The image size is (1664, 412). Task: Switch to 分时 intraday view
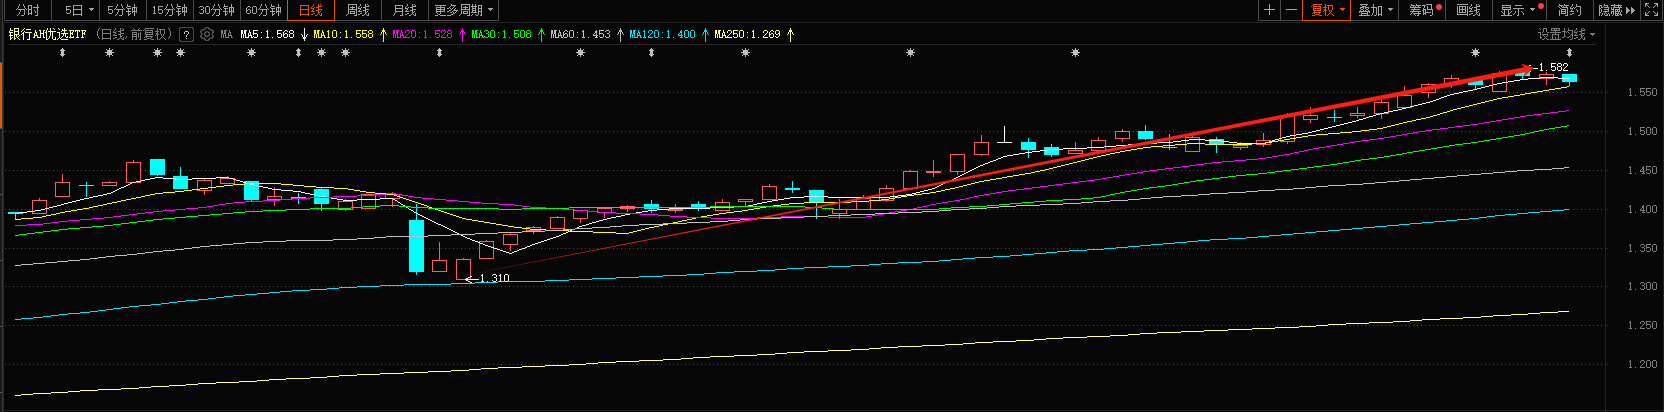pyautogui.click(x=28, y=10)
